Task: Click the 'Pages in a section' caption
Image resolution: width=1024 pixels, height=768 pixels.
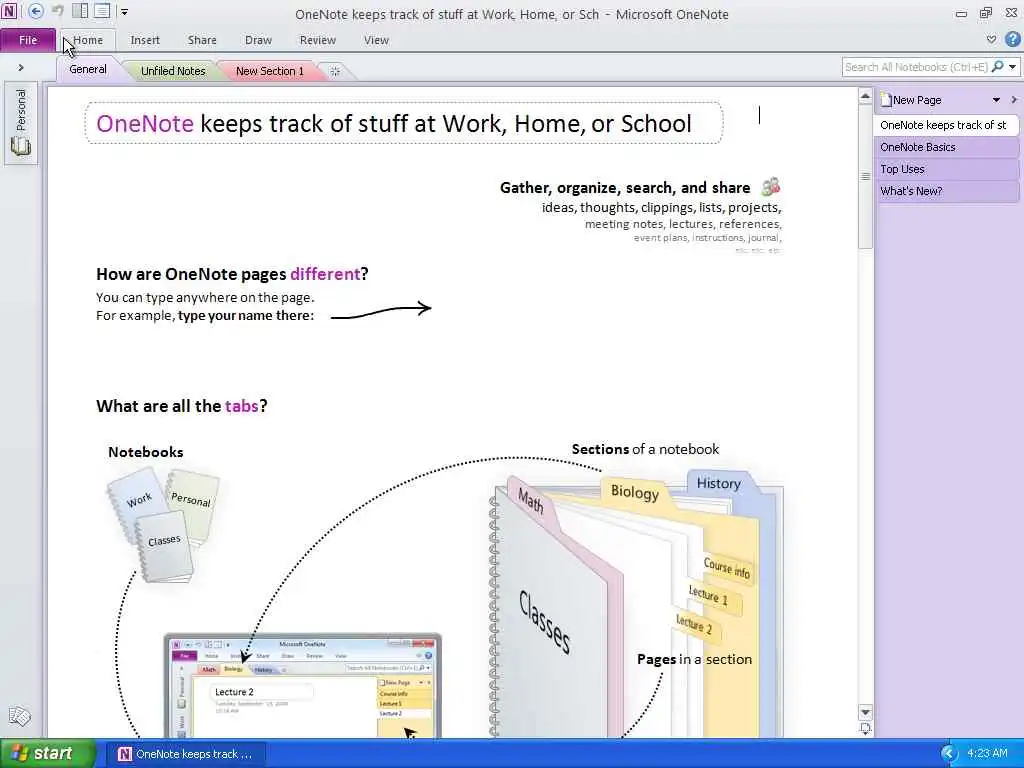Action: click(x=694, y=659)
